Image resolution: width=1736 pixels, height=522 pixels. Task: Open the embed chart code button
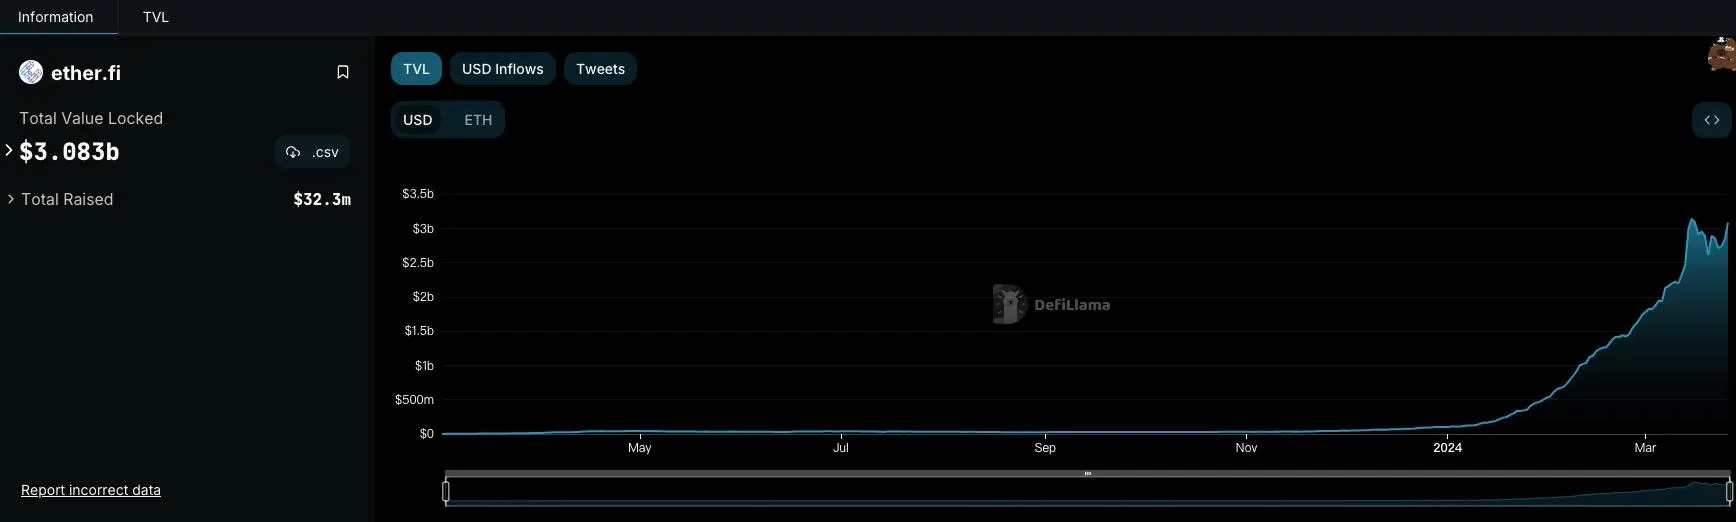[1712, 120]
